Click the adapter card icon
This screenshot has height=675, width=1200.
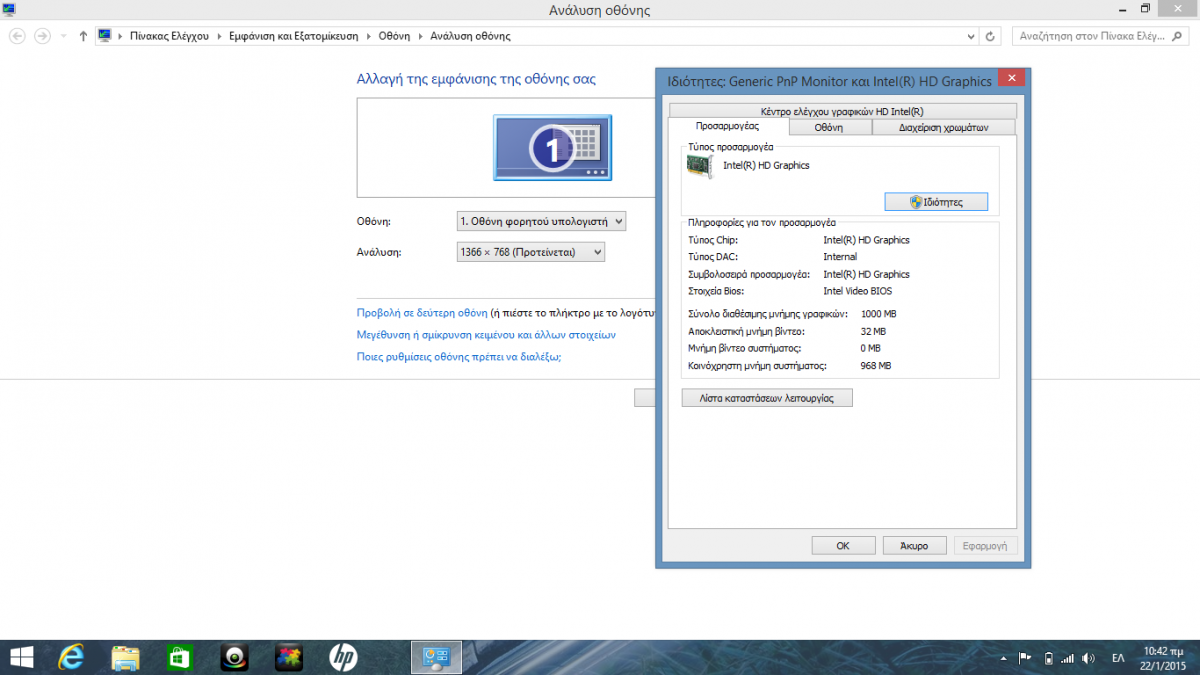pos(699,167)
